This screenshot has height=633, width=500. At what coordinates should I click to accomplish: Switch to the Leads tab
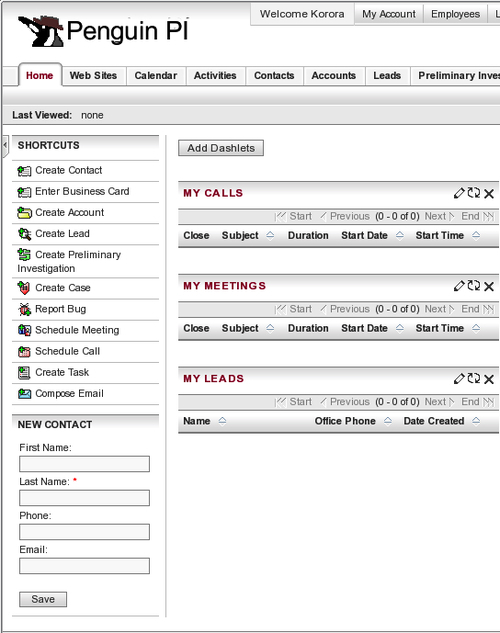(387, 76)
